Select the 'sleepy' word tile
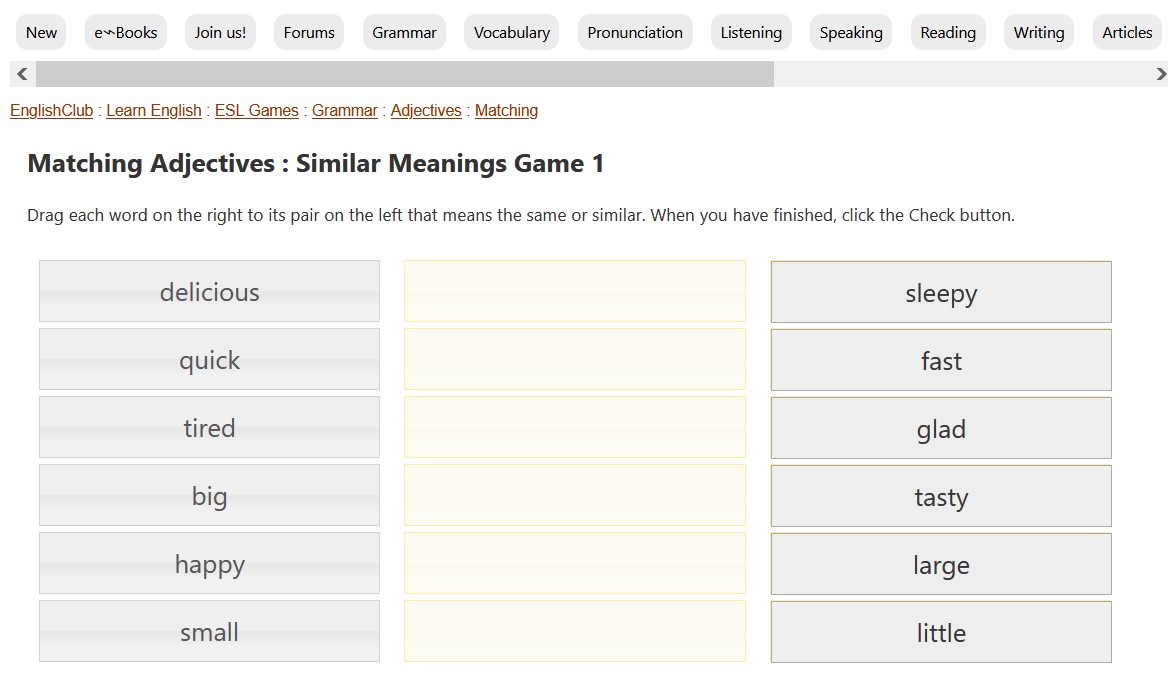 [x=941, y=292]
